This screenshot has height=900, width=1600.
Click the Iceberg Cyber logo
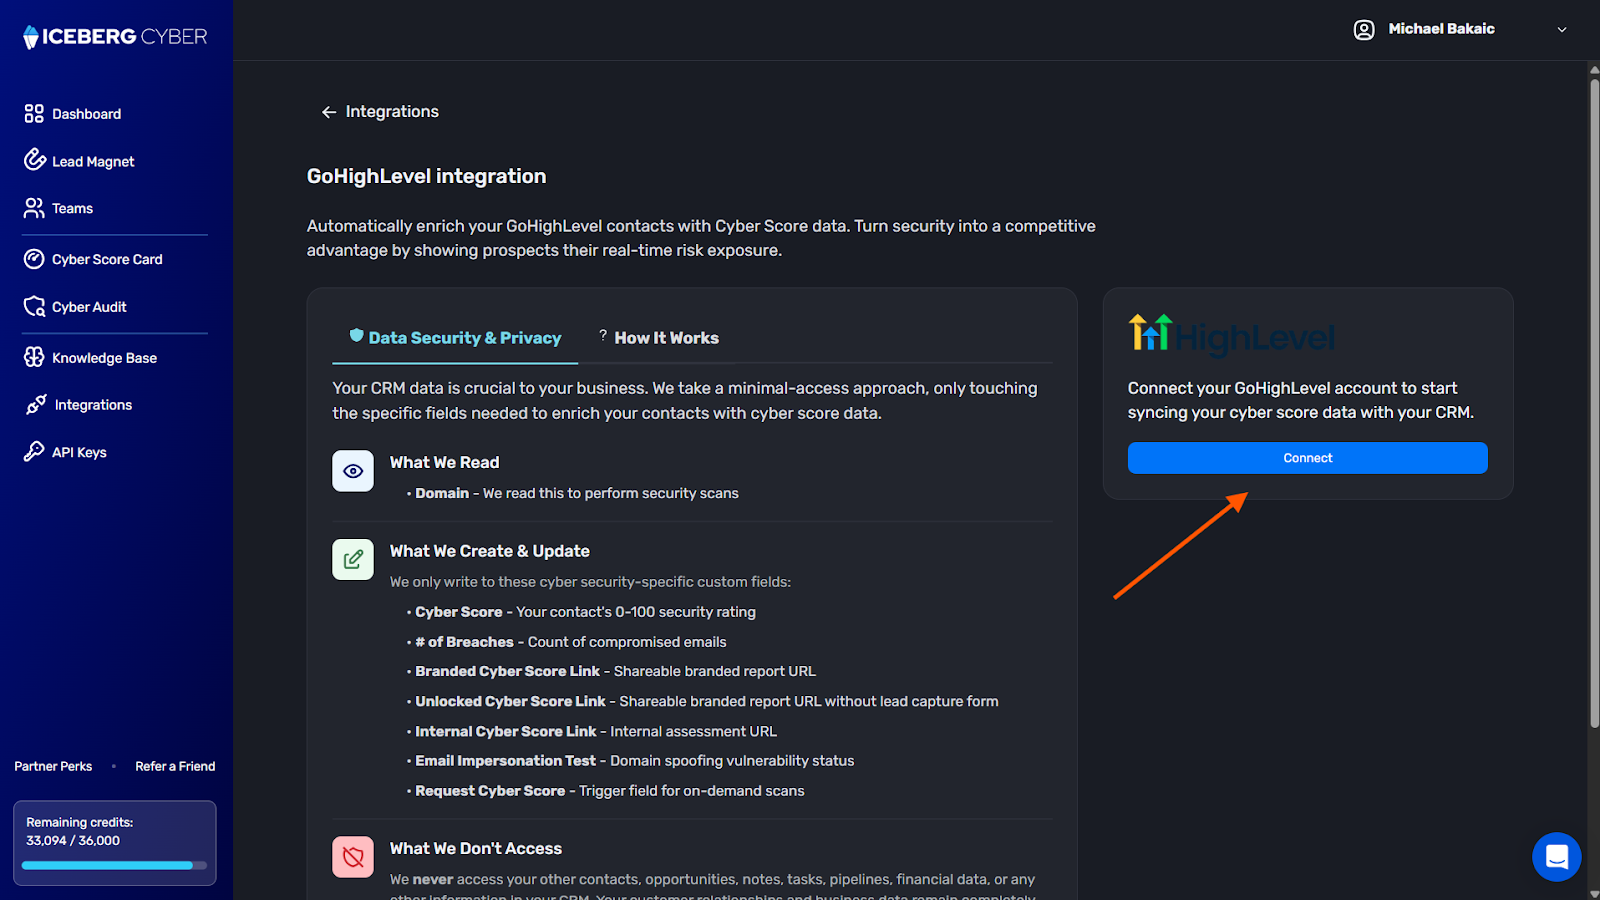point(115,37)
